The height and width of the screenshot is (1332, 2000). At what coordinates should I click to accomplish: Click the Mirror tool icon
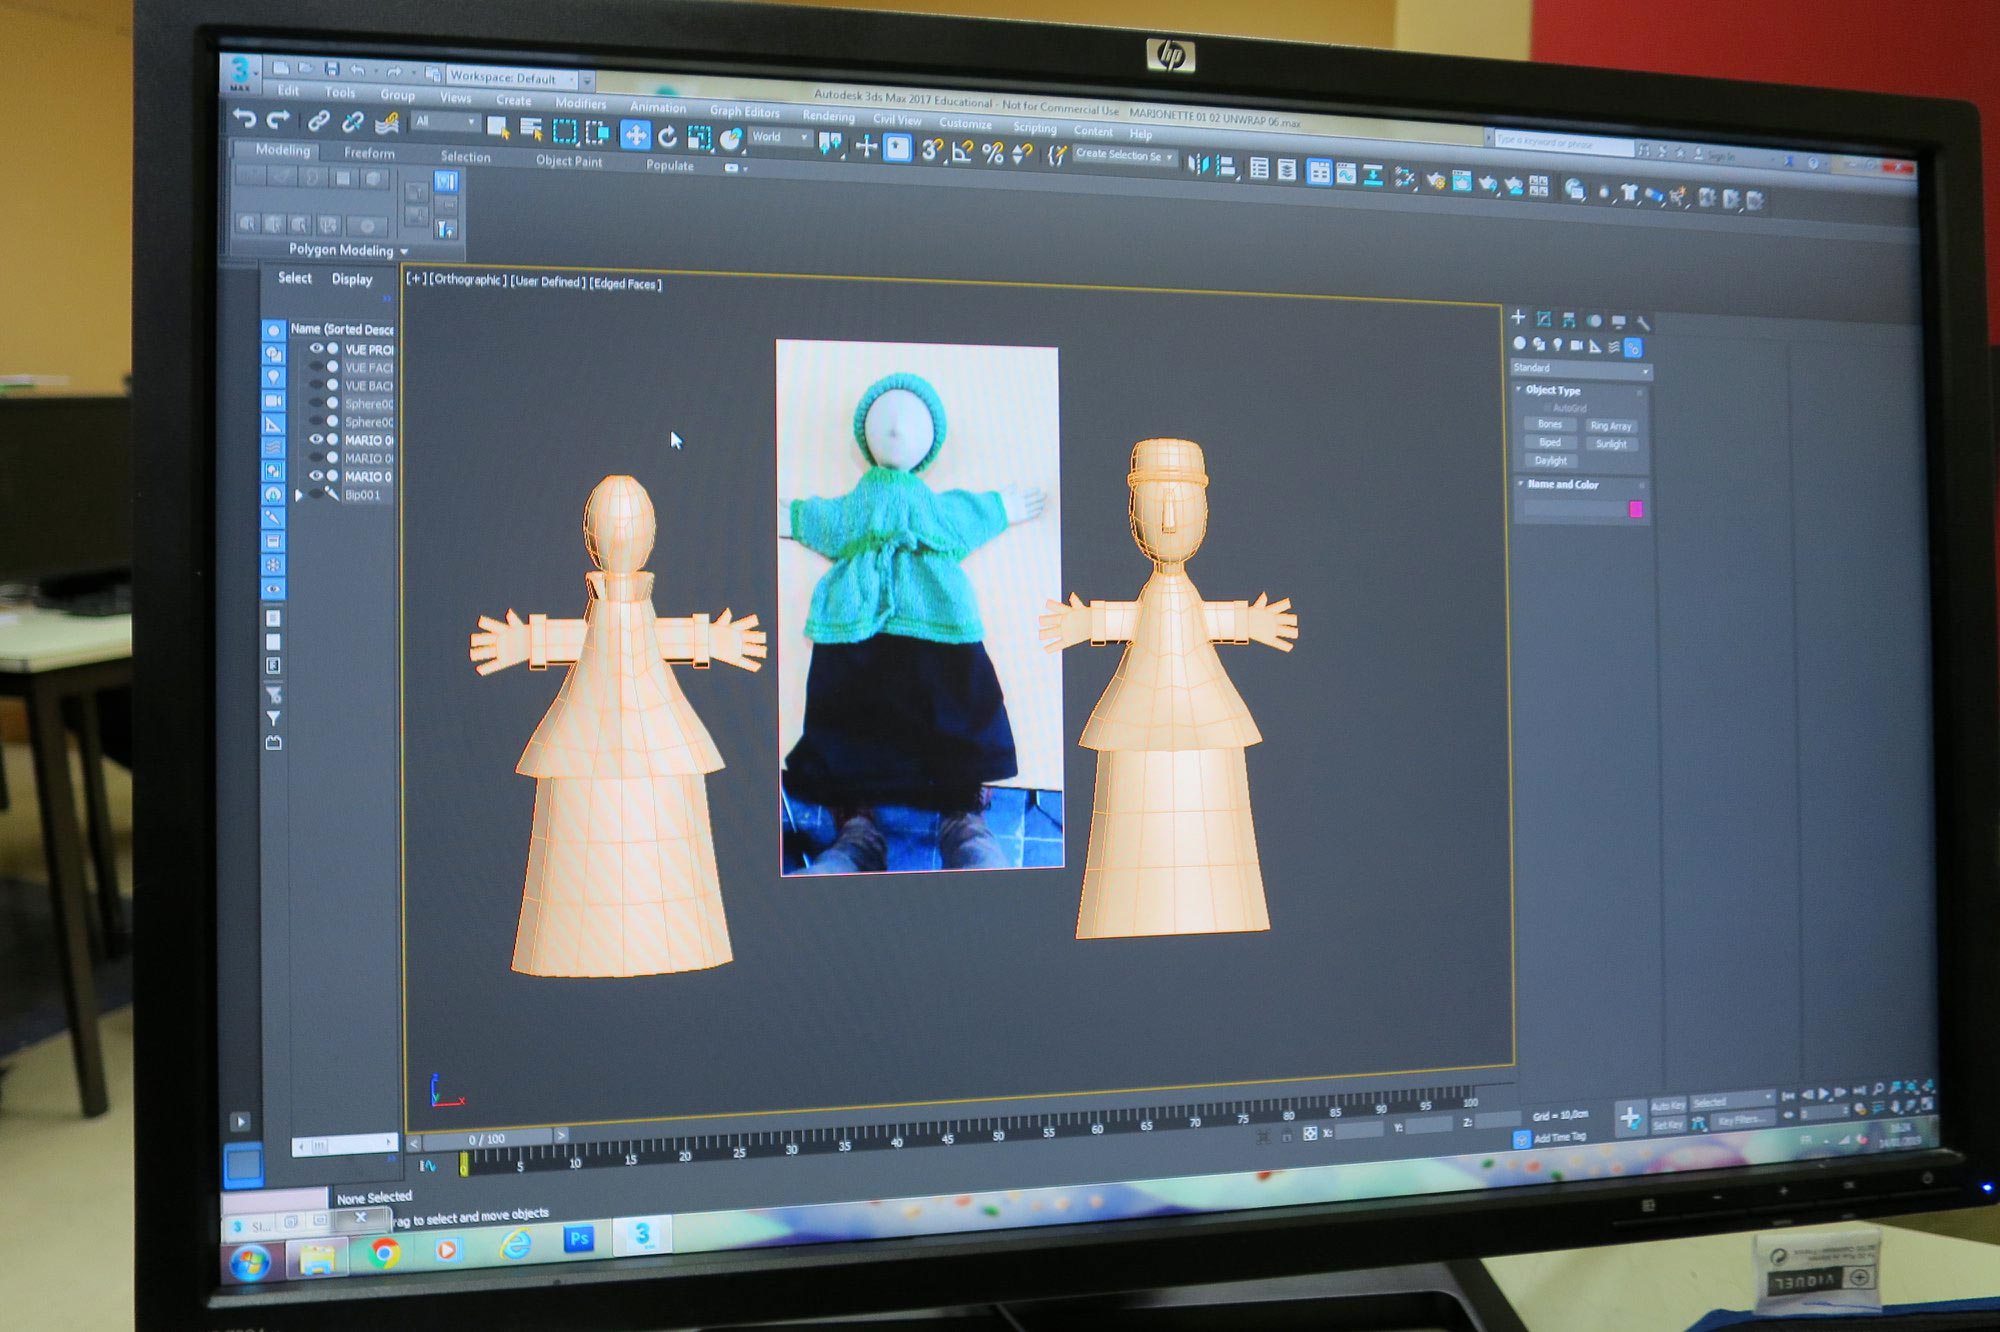pyautogui.click(x=1198, y=164)
